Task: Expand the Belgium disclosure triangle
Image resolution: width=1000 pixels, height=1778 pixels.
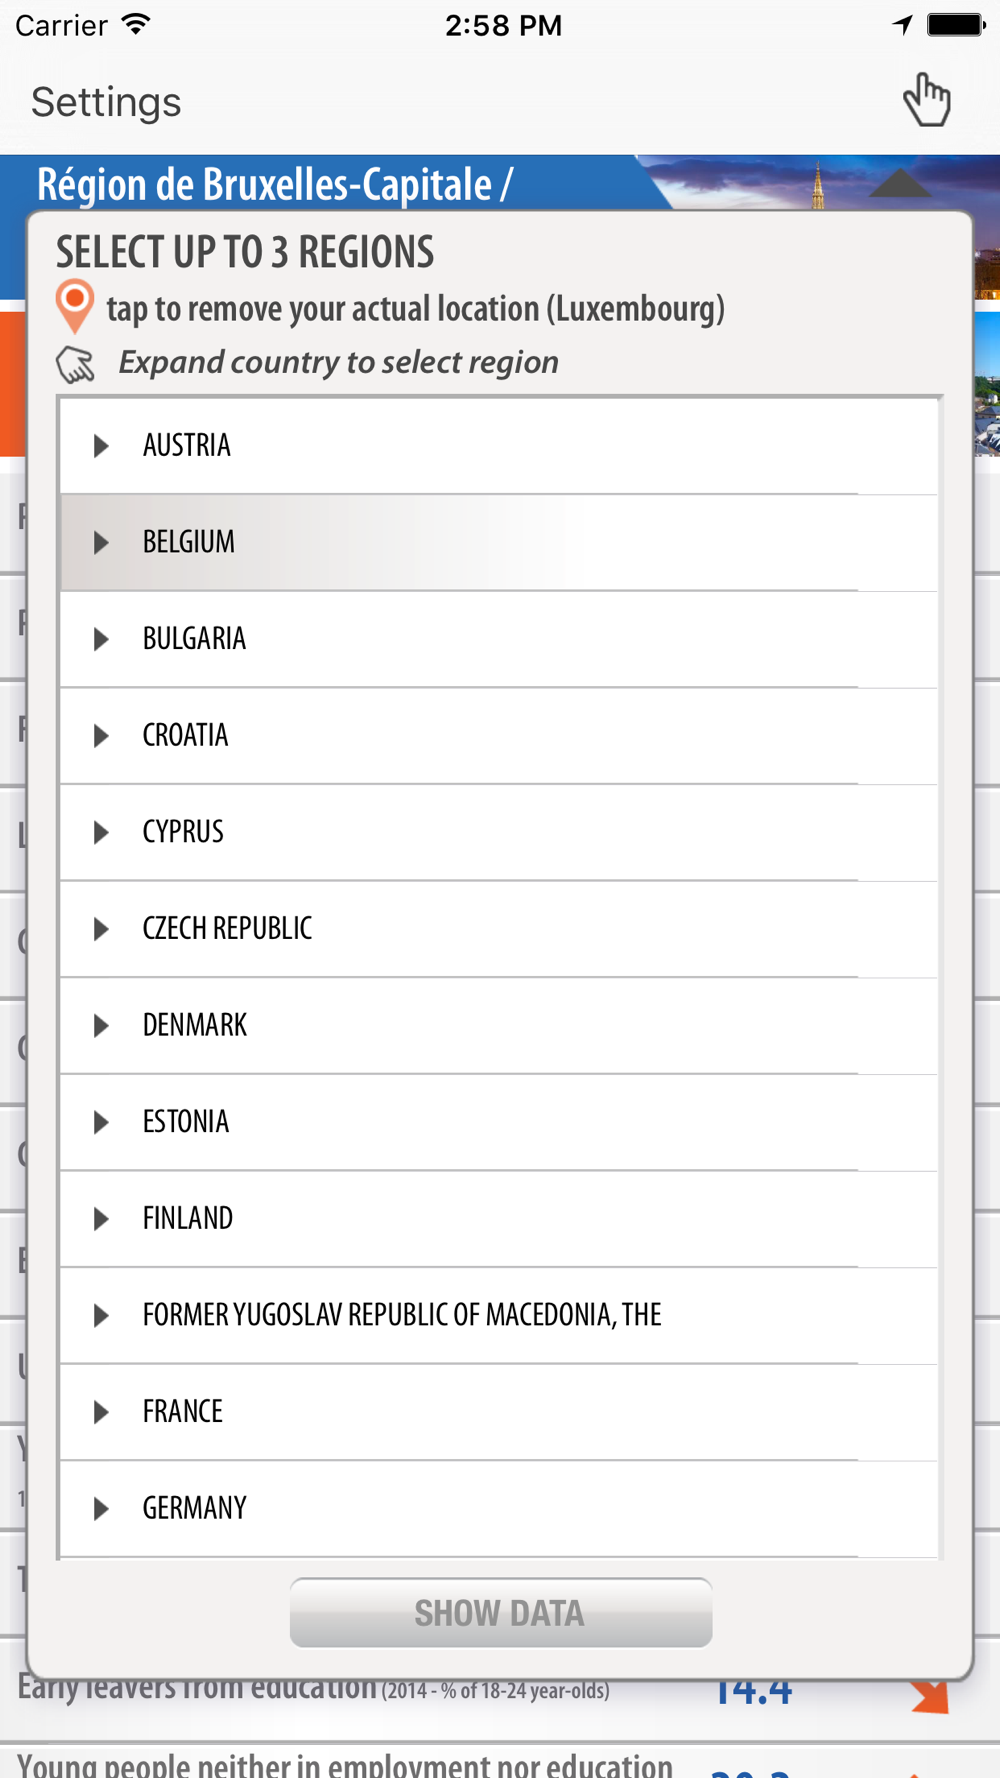Action: click(x=101, y=542)
